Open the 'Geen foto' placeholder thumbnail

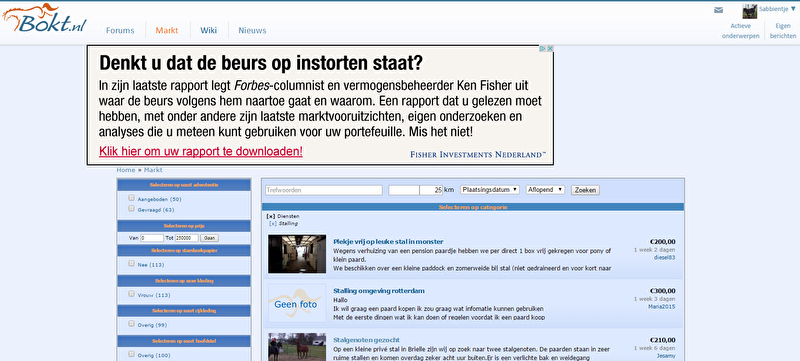297,303
